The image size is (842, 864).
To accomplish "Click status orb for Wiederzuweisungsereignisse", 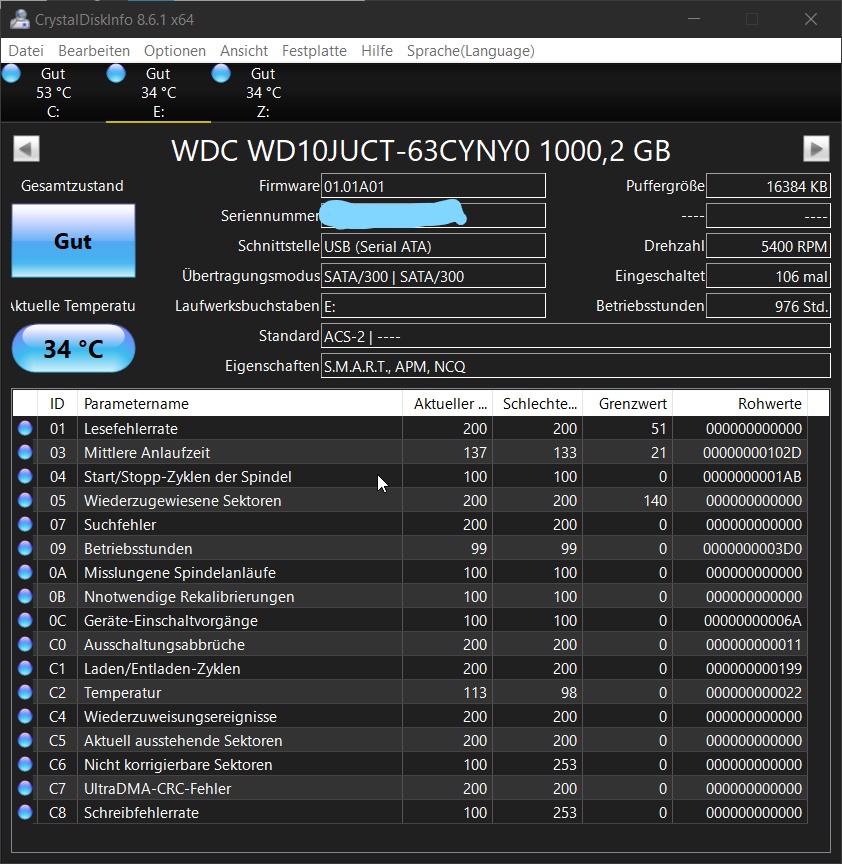I will 25,716.
